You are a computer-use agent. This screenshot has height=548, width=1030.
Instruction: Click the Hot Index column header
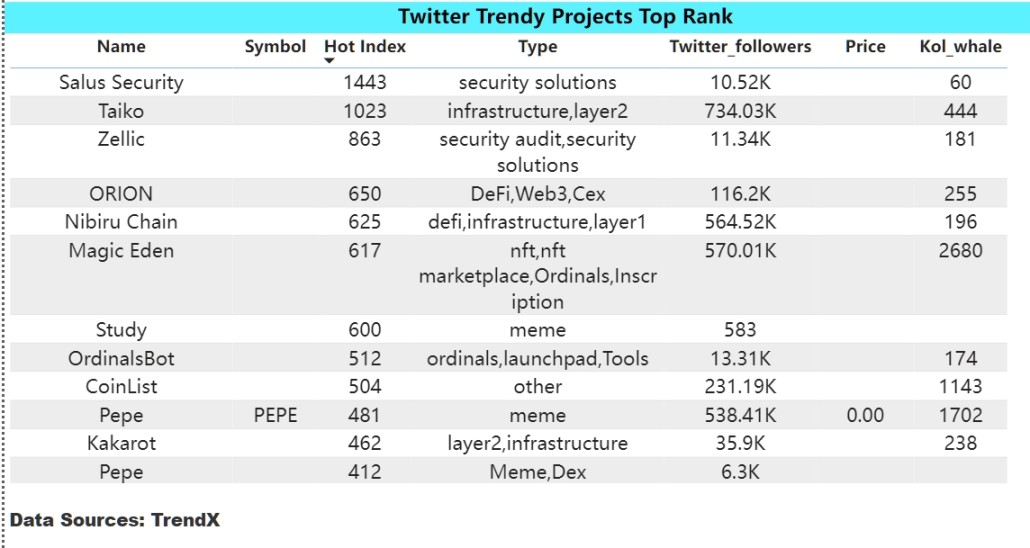coord(365,47)
